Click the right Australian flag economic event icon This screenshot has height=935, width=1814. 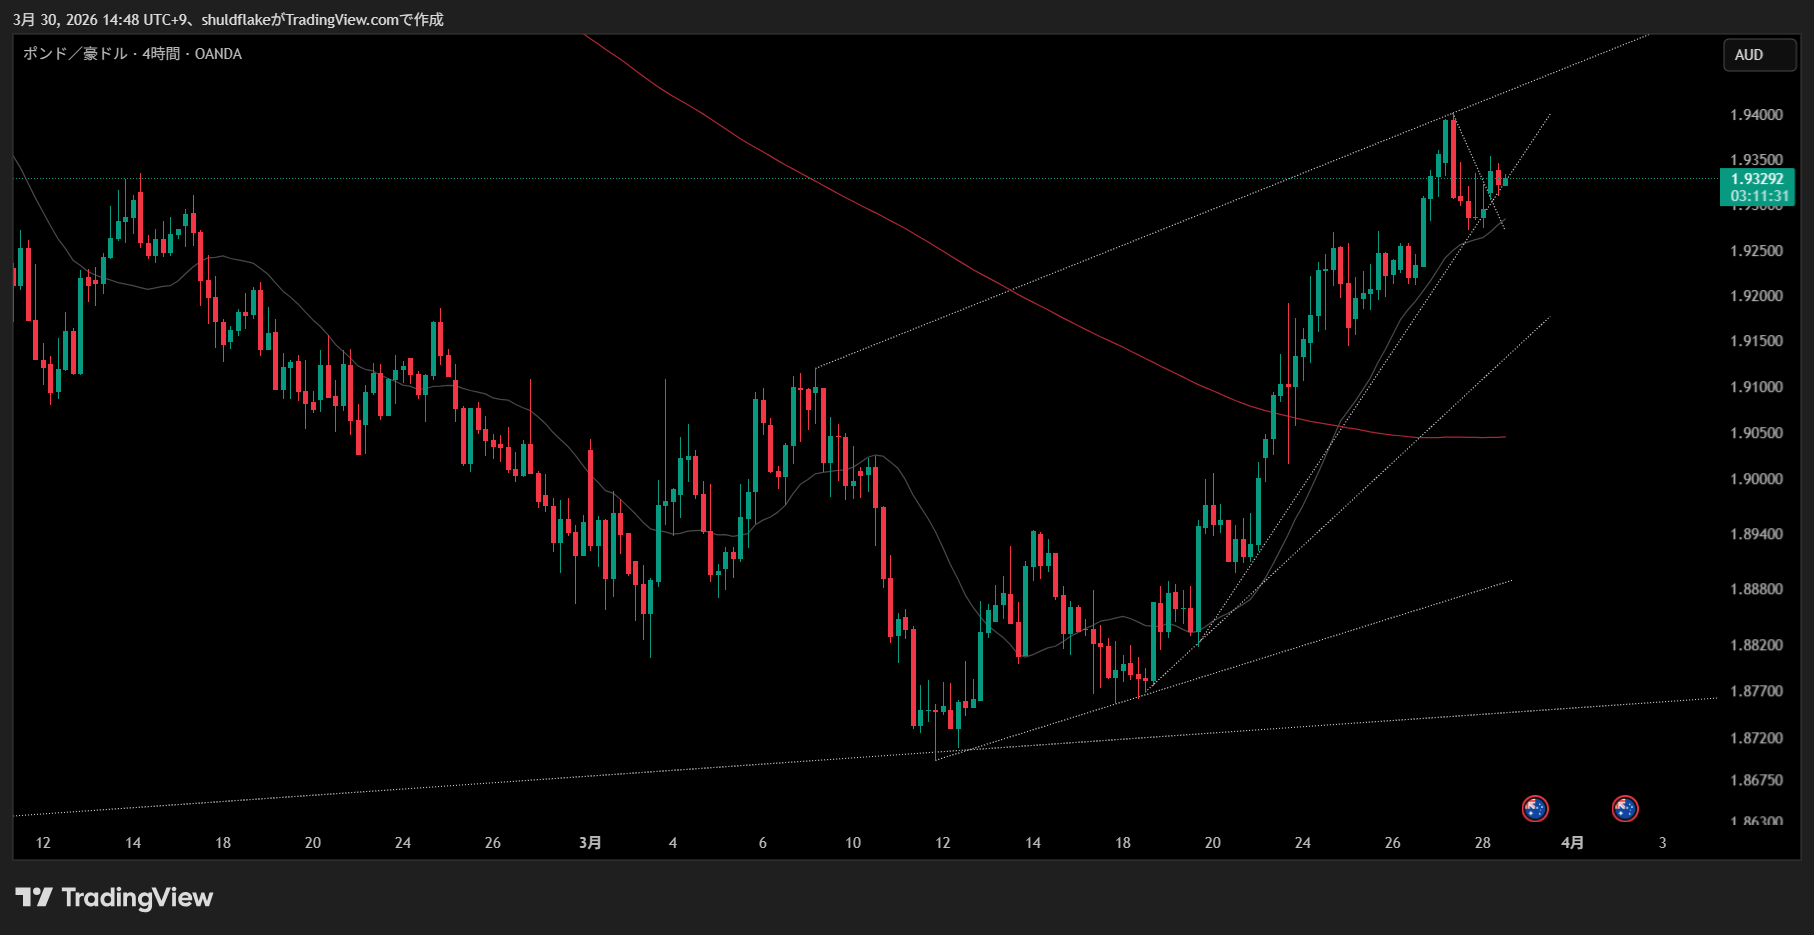(1625, 808)
